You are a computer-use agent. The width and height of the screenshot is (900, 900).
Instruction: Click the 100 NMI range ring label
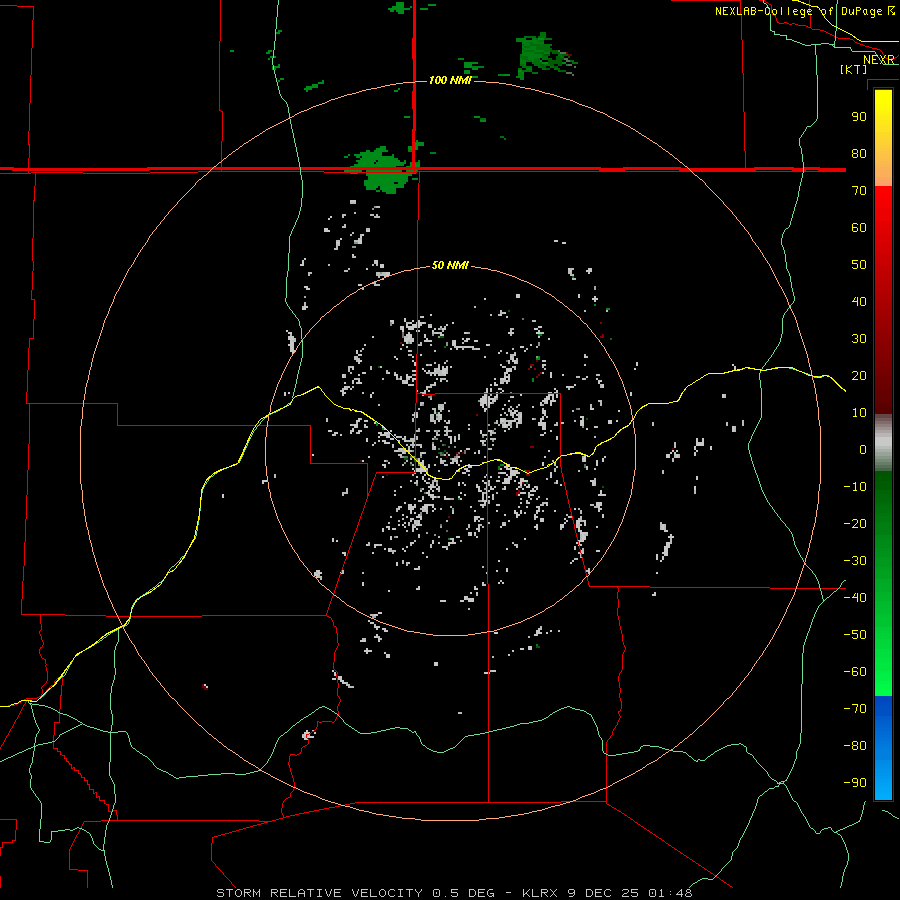pyautogui.click(x=450, y=80)
